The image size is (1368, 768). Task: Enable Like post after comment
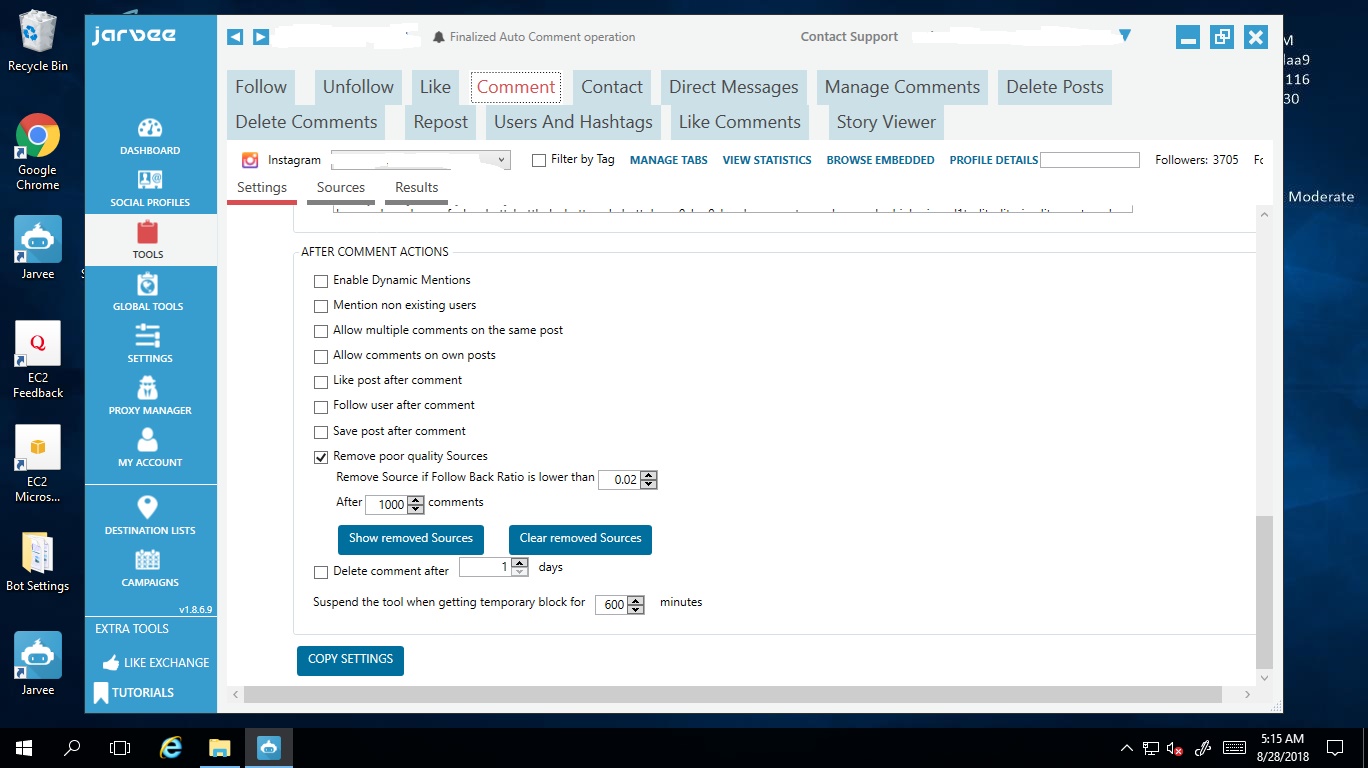pyautogui.click(x=321, y=381)
